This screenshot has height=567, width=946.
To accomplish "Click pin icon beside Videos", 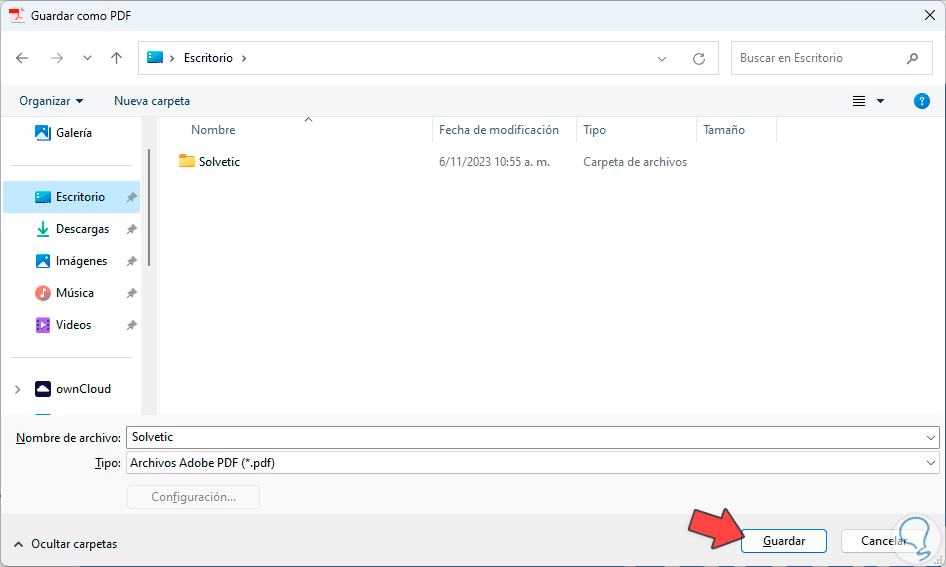I will [x=131, y=325].
